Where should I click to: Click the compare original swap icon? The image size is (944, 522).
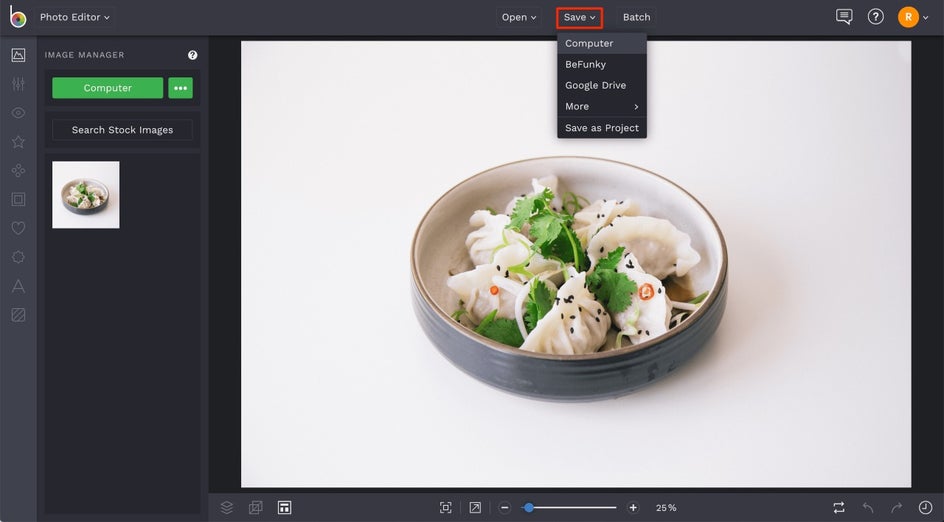839,508
